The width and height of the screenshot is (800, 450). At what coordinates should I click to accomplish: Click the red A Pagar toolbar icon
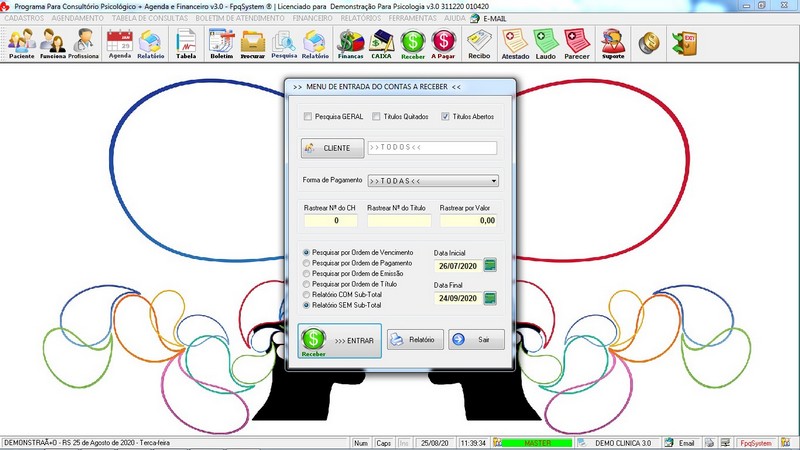click(x=443, y=44)
